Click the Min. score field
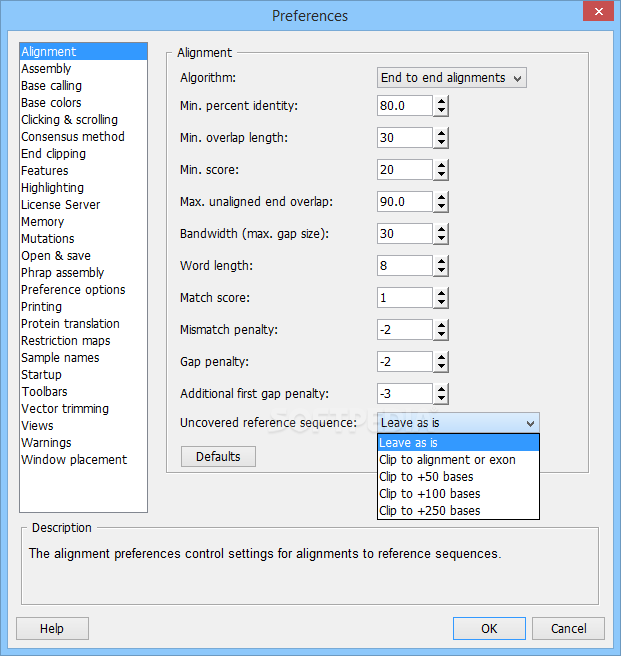621x656 pixels. [405, 170]
